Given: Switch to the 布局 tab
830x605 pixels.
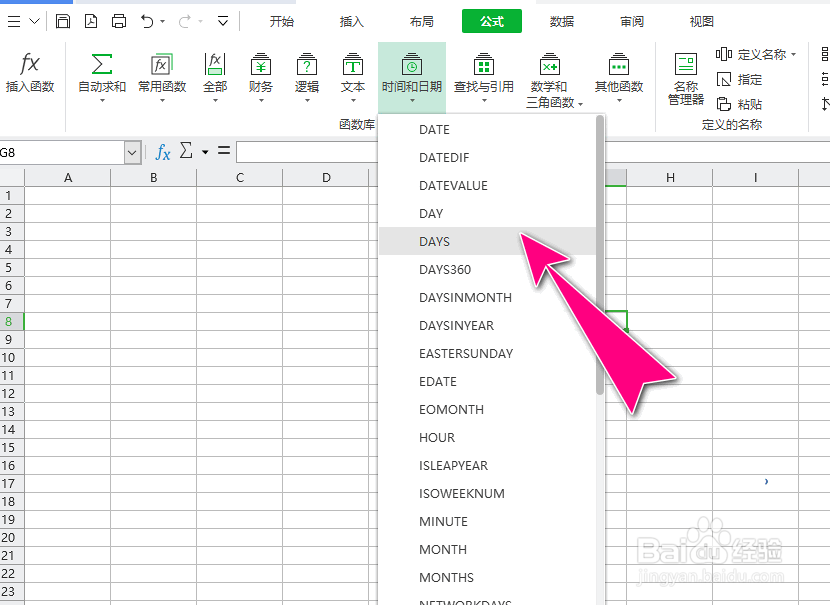Looking at the screenshot, I should click(421, 21).
